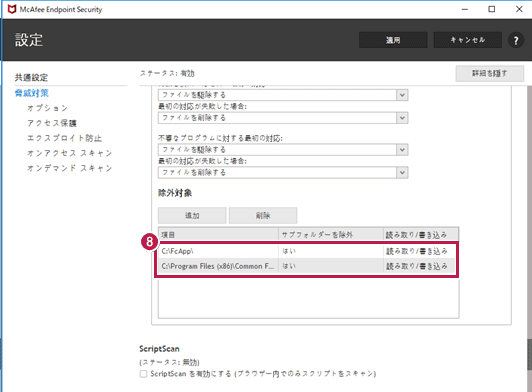Select the C:\Program Files (x86)\Common F... row
The width and height of the screenshot is (532, 392).
(x=306, y=266)
